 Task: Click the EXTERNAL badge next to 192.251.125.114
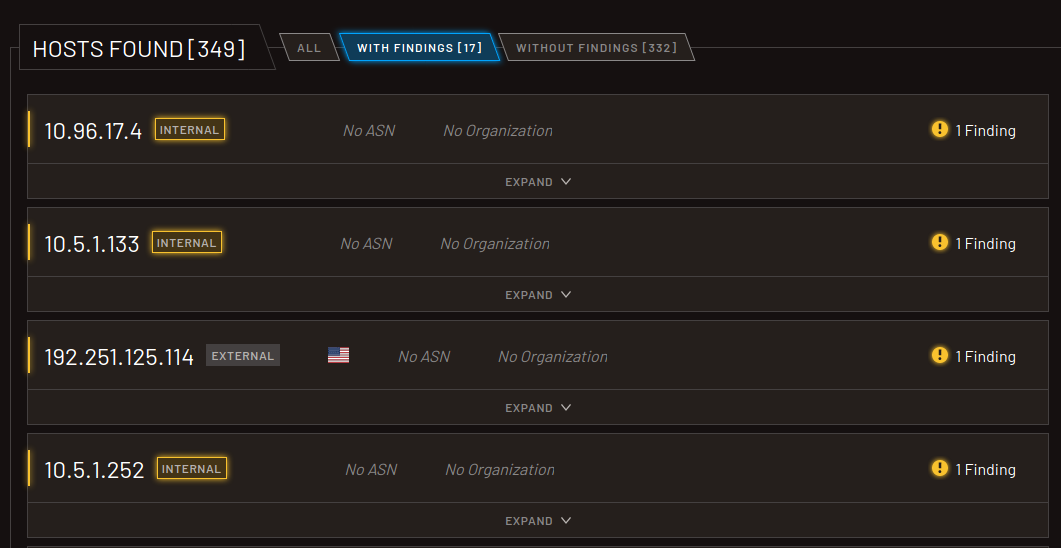click(243, 356)
